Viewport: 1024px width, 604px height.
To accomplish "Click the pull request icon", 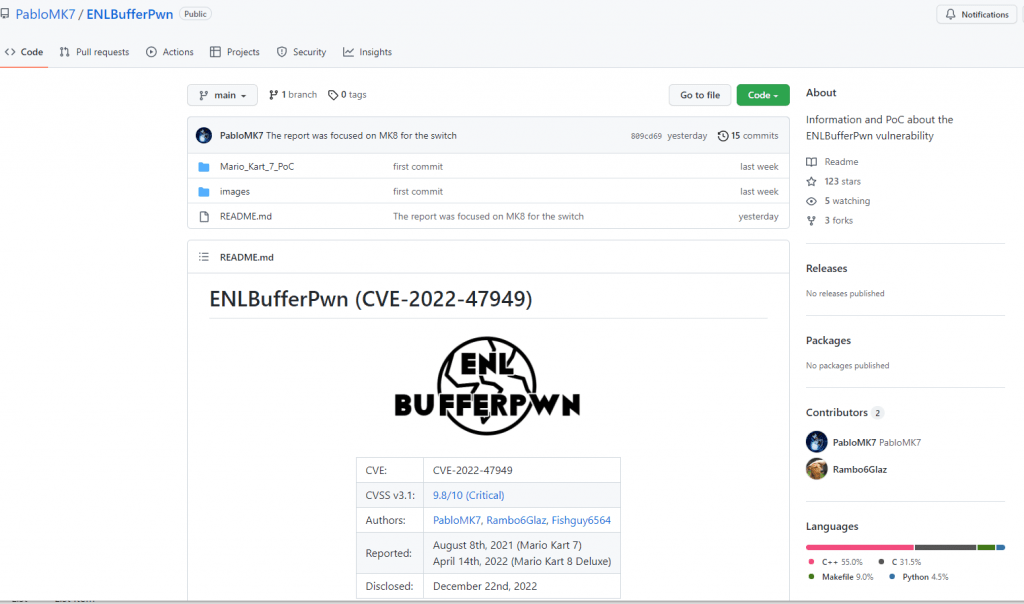I will [65, 52].
